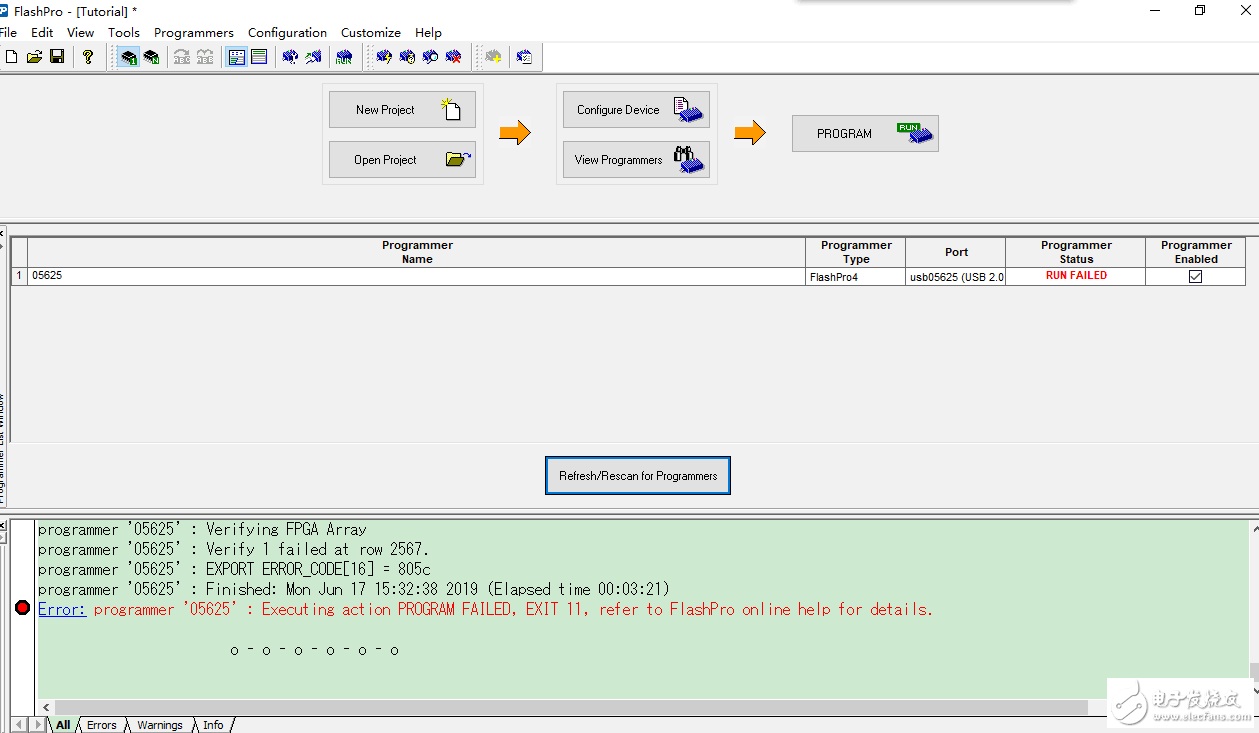
Task: Click the FlashPro4 programmer type cell
Action: pos(856,276)
